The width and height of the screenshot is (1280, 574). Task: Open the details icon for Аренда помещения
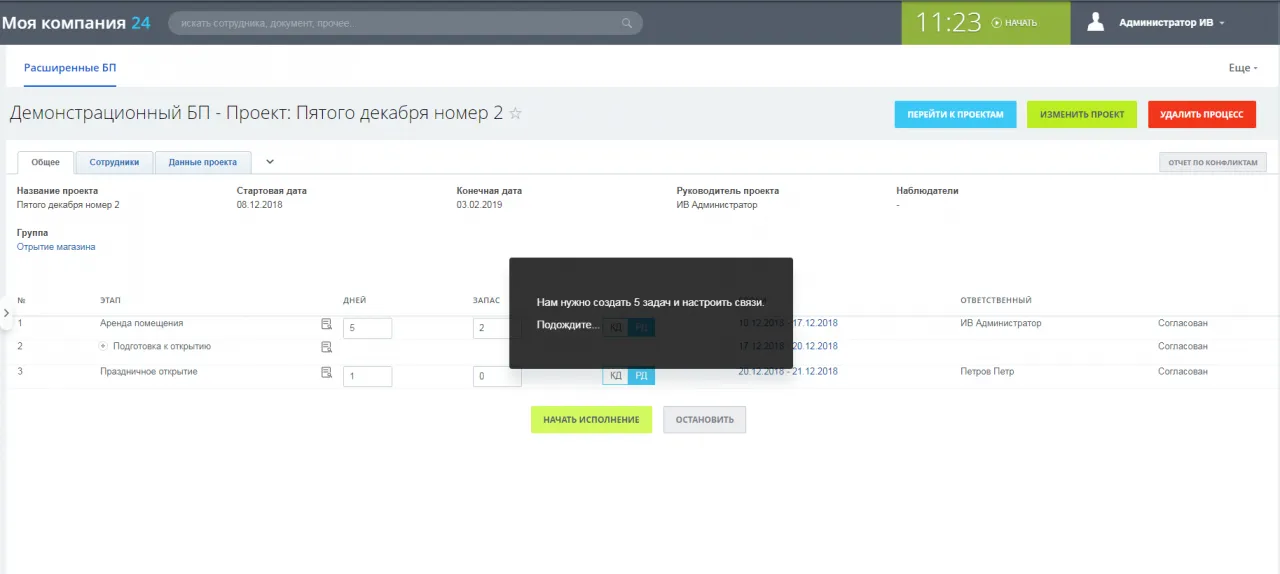(326, 324)
